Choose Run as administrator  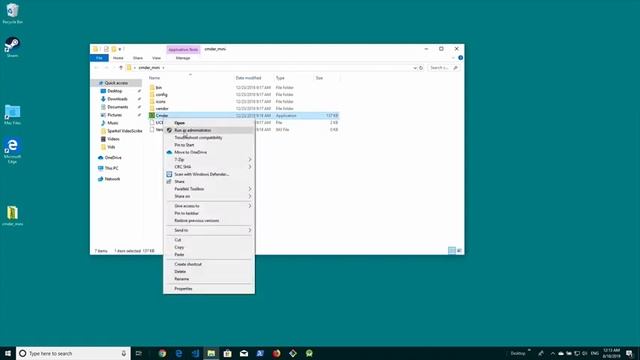[209, 130]
